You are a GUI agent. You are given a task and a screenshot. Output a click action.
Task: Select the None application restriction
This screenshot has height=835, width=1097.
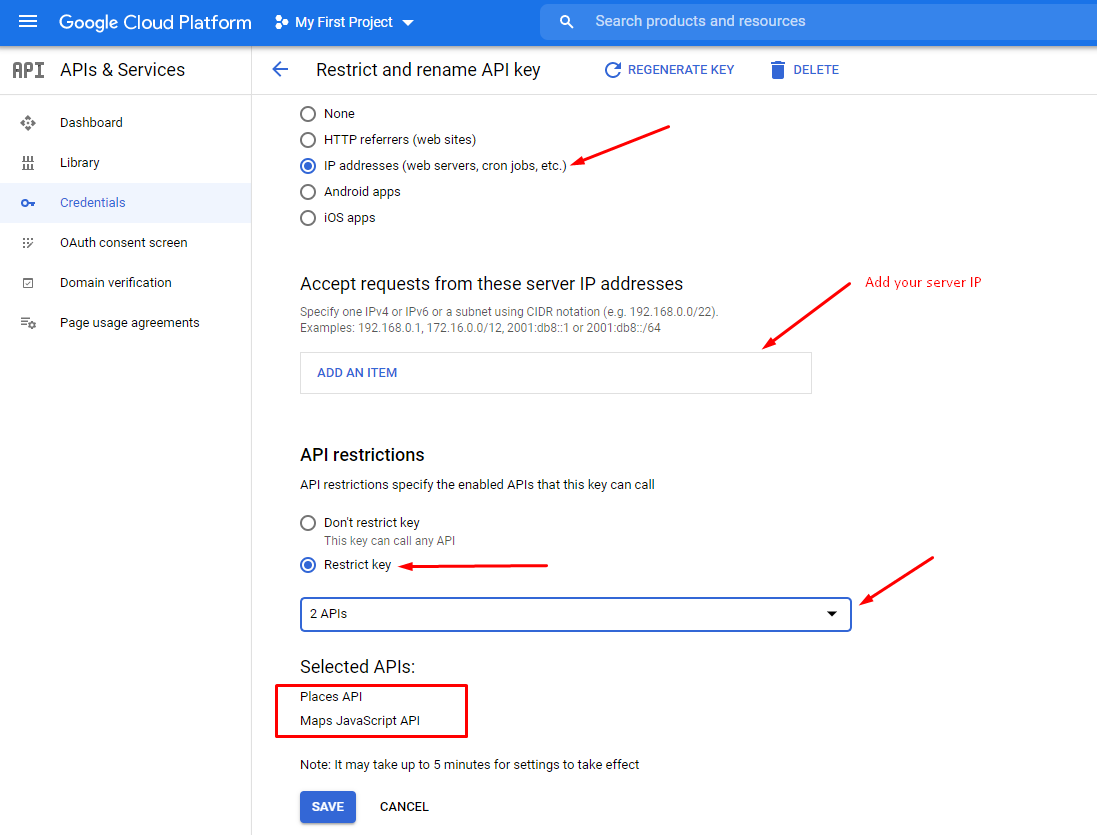tap(308, 114)
